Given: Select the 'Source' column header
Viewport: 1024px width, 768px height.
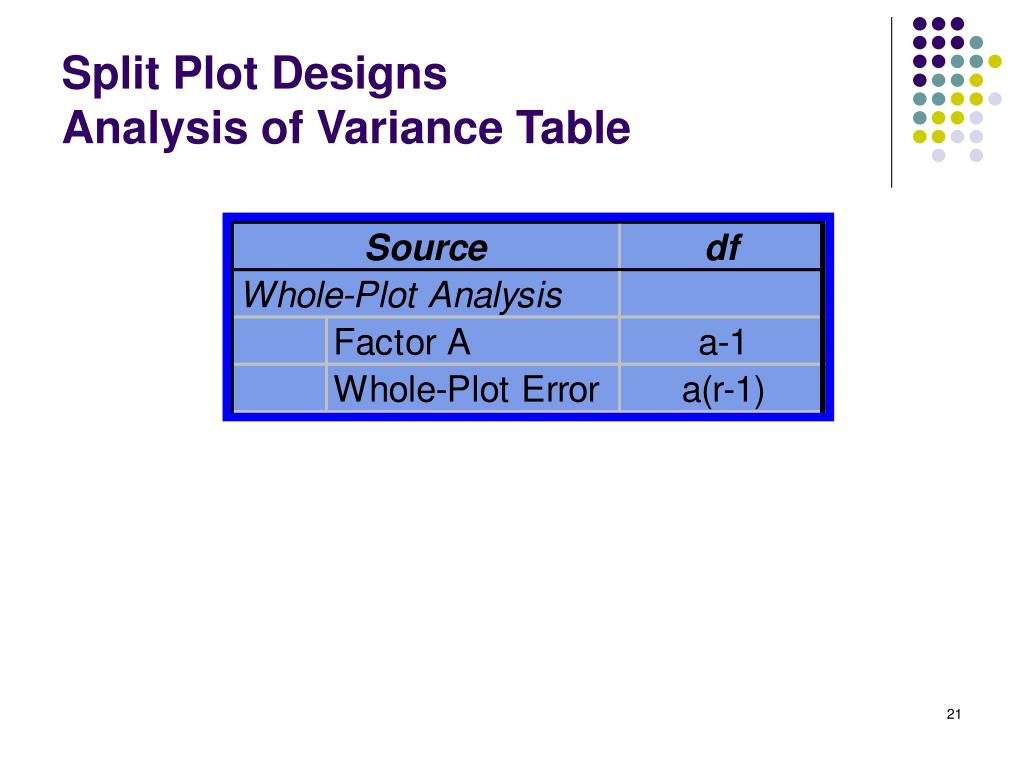Looking at the screenshot, I should 426,248.
